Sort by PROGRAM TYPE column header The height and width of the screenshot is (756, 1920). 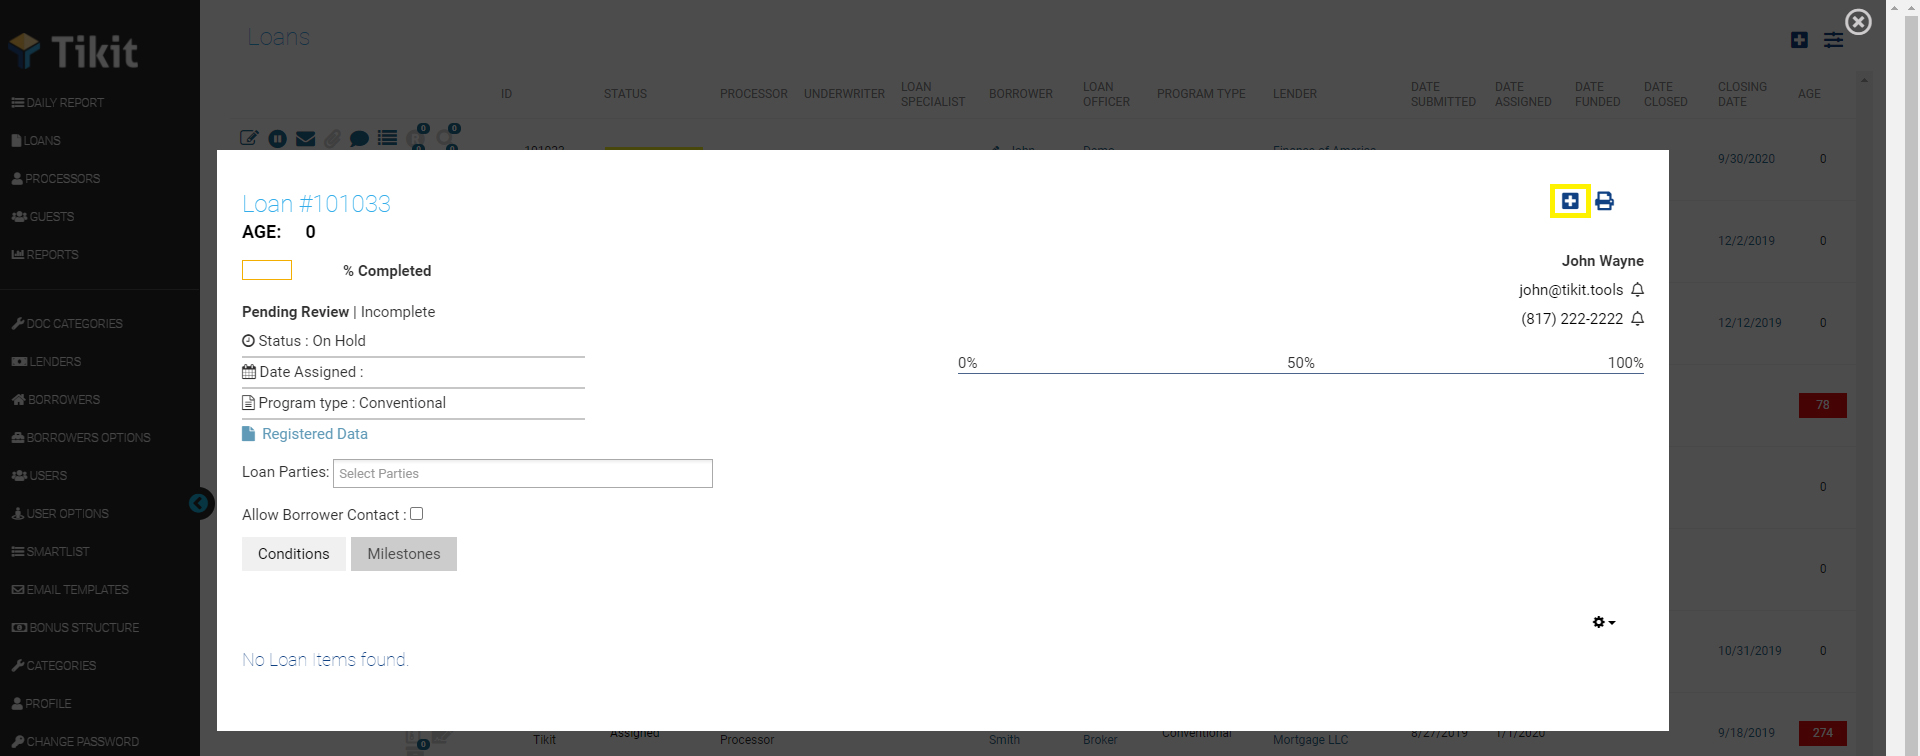tap(1201, 94)
